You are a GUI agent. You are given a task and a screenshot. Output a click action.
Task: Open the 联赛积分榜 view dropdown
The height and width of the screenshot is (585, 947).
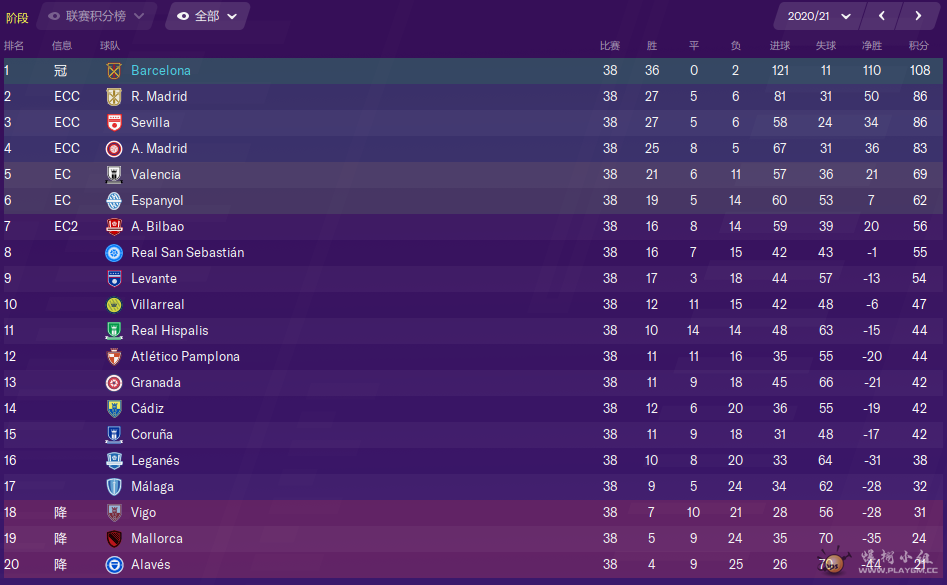click(97, 16)
